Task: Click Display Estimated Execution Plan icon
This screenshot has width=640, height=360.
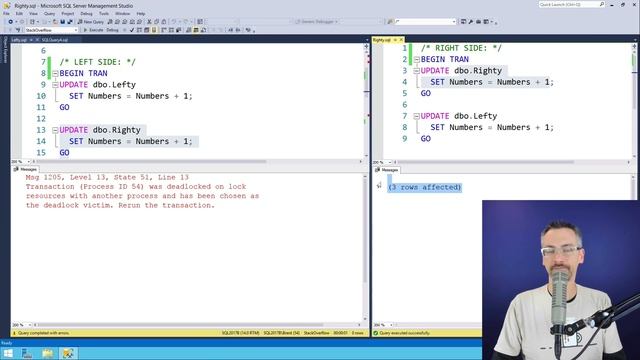Action: pos(138,30)
